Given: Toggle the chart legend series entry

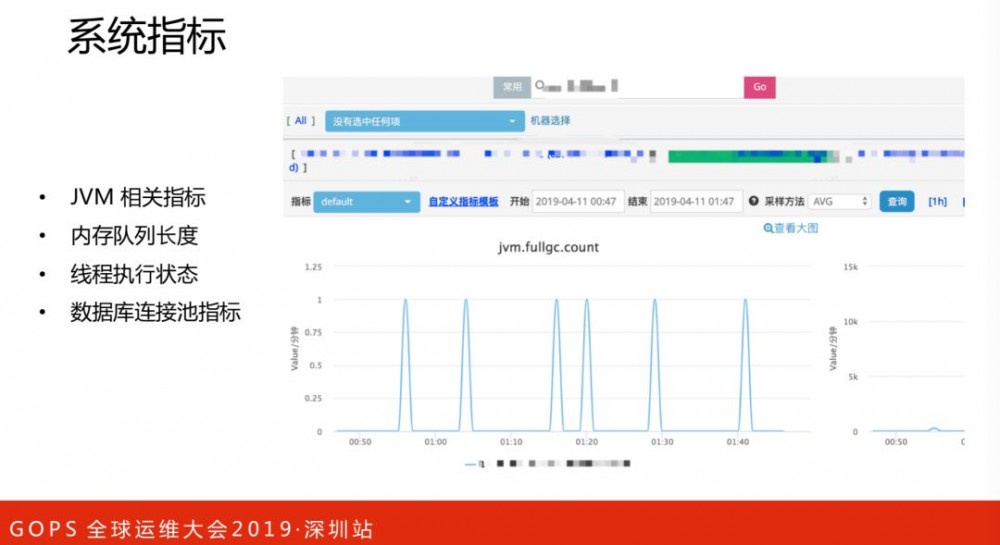Looking at the screenshot, I should pos(547,464).
